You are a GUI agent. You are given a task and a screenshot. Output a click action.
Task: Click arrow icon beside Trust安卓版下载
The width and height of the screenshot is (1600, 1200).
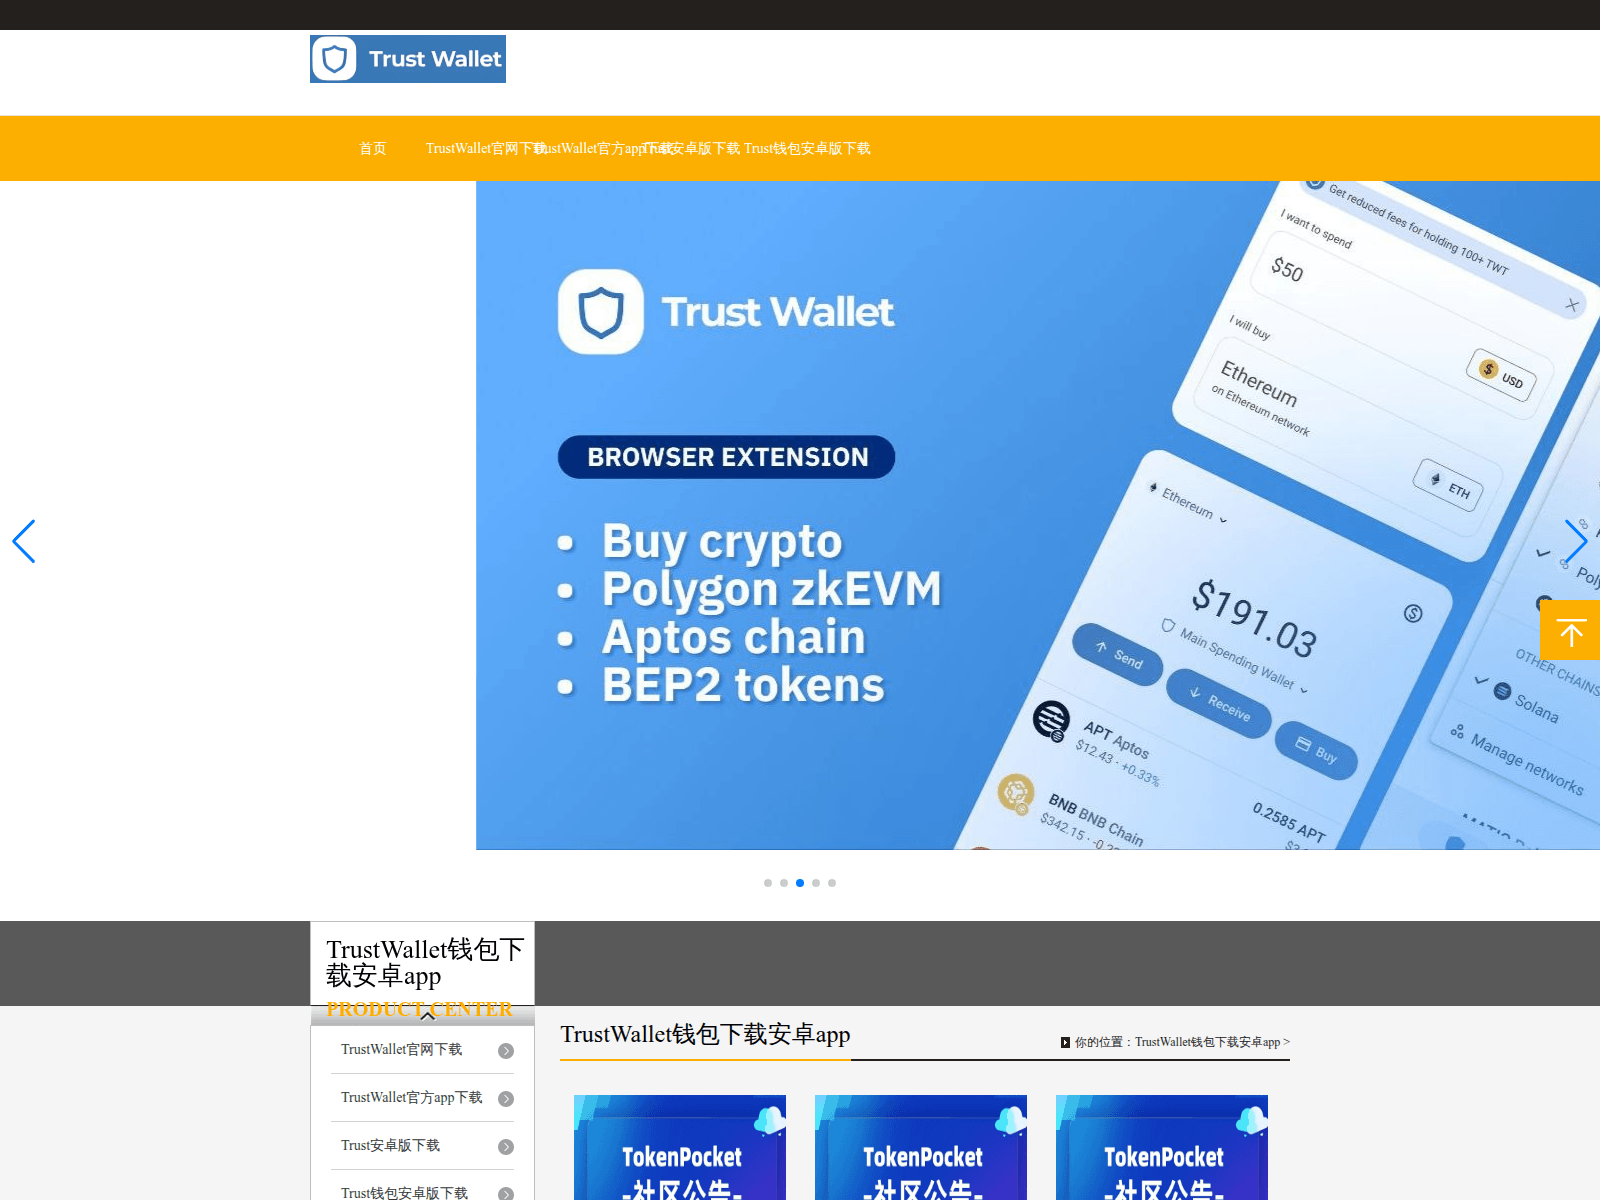pos(506,1147)
